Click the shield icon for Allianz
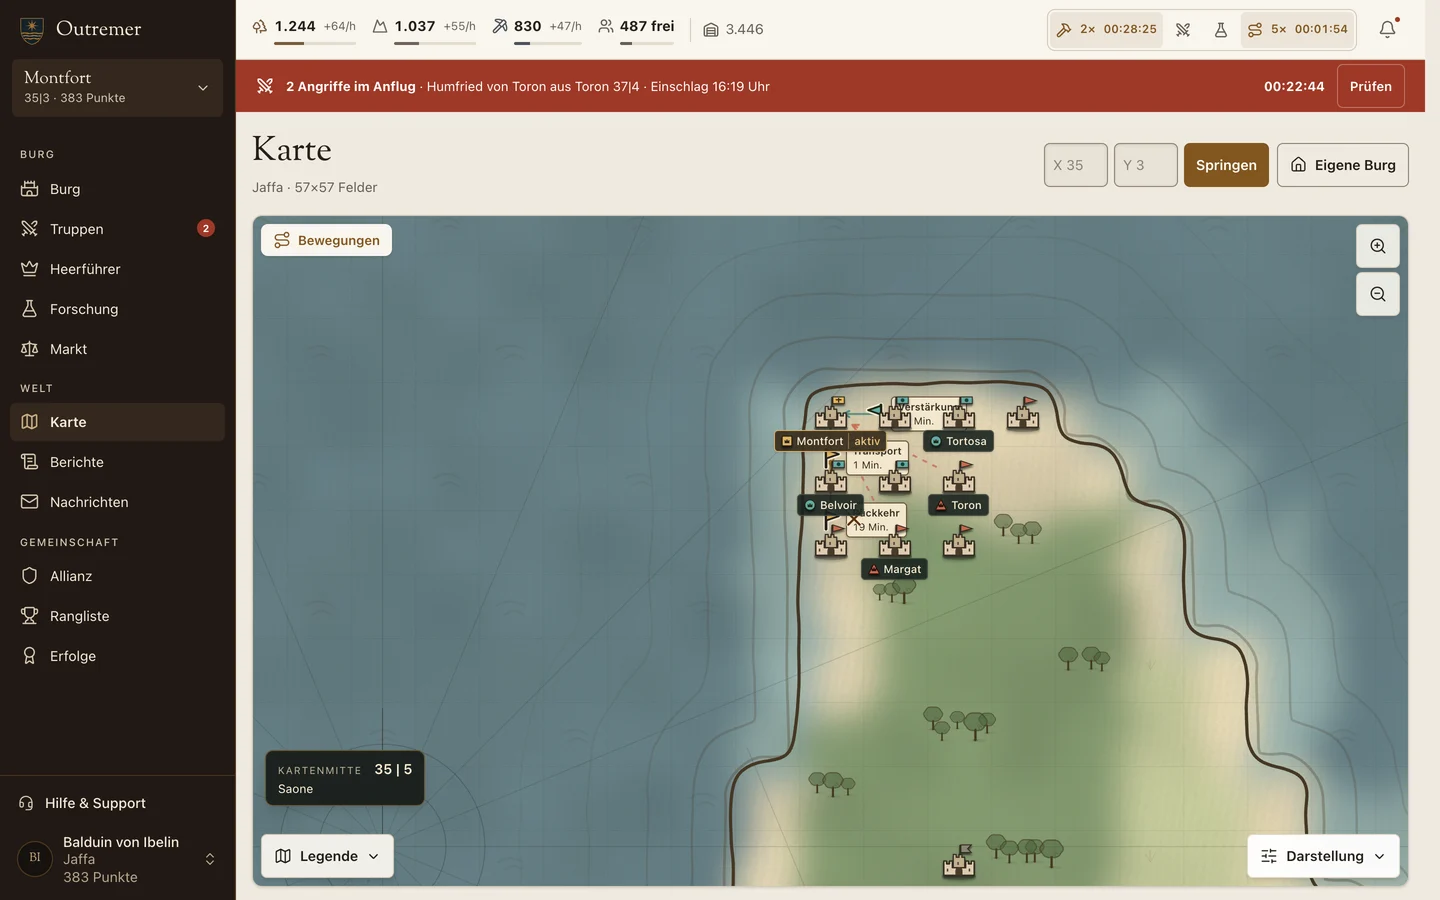 pyautogui.click(x=29, y=576)
